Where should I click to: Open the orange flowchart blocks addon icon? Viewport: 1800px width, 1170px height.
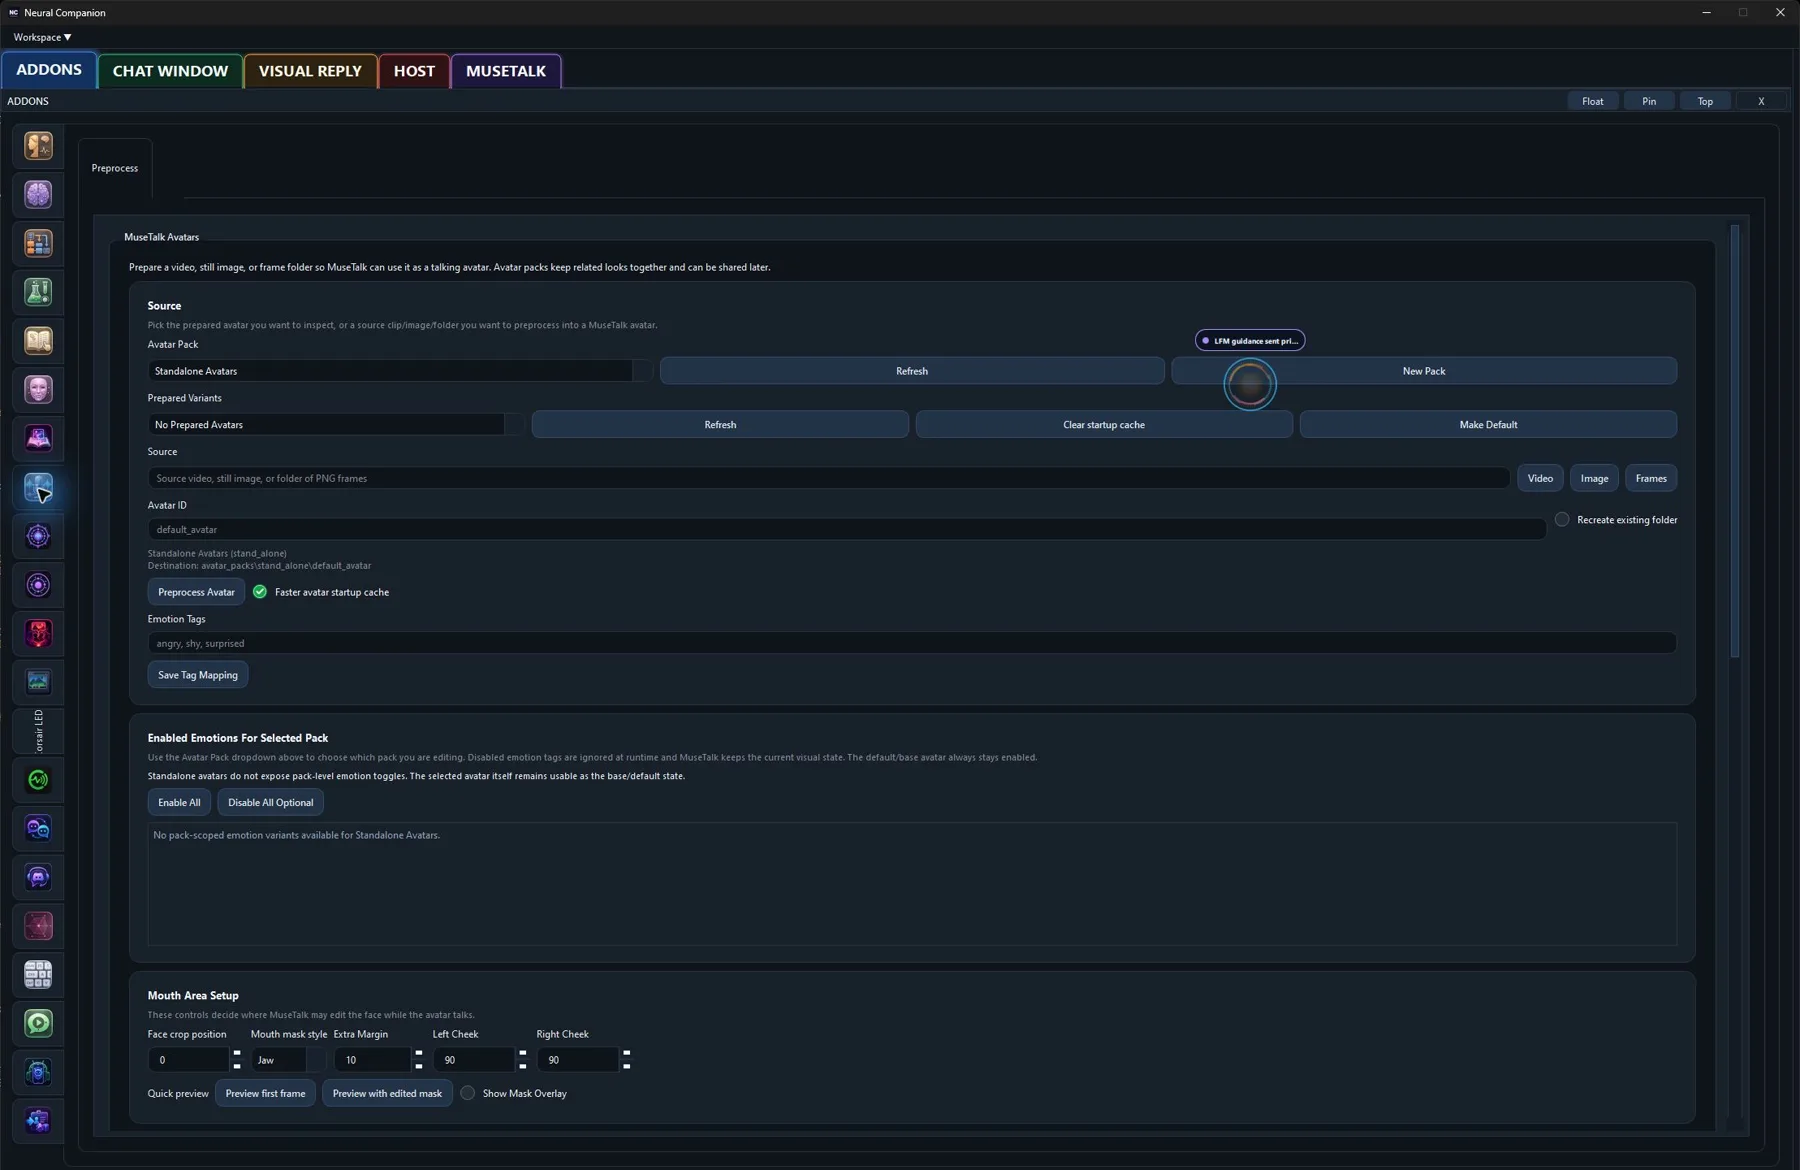click(x=38, y=243)
